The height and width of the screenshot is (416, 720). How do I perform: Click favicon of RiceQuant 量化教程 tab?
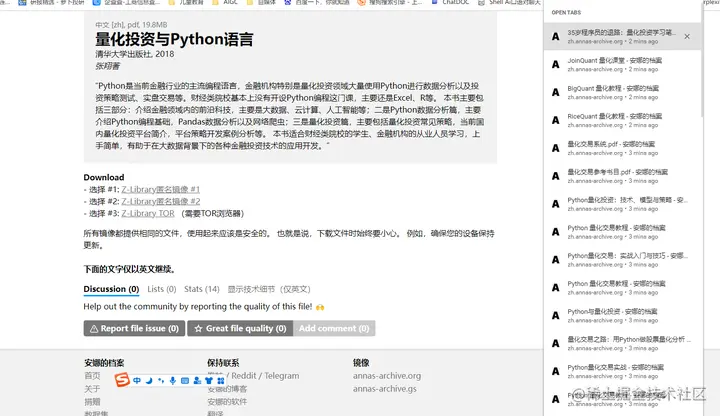(x=556, y=120)
